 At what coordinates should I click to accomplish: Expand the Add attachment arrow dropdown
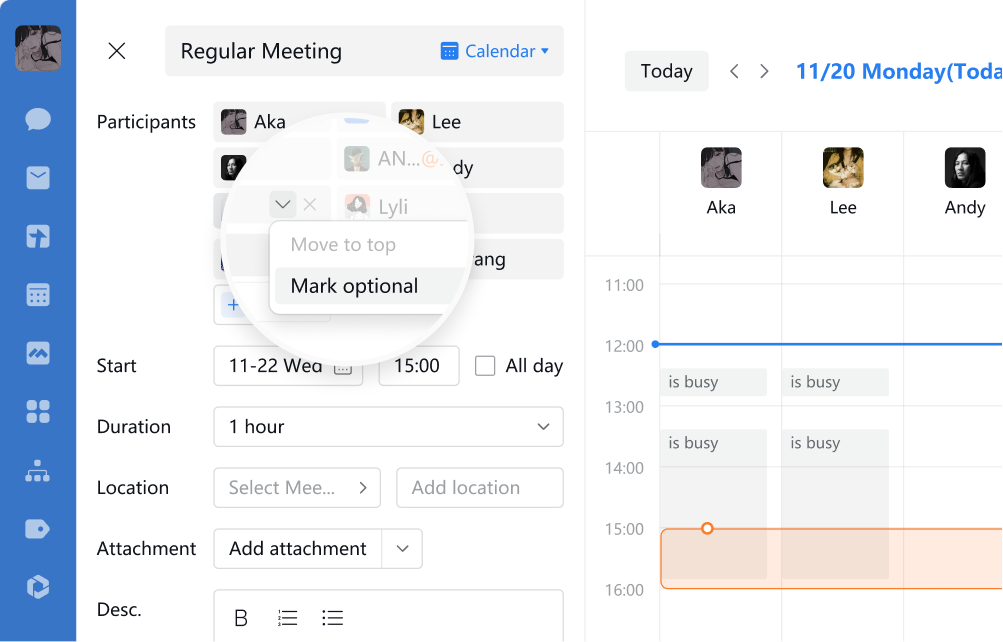402,549
